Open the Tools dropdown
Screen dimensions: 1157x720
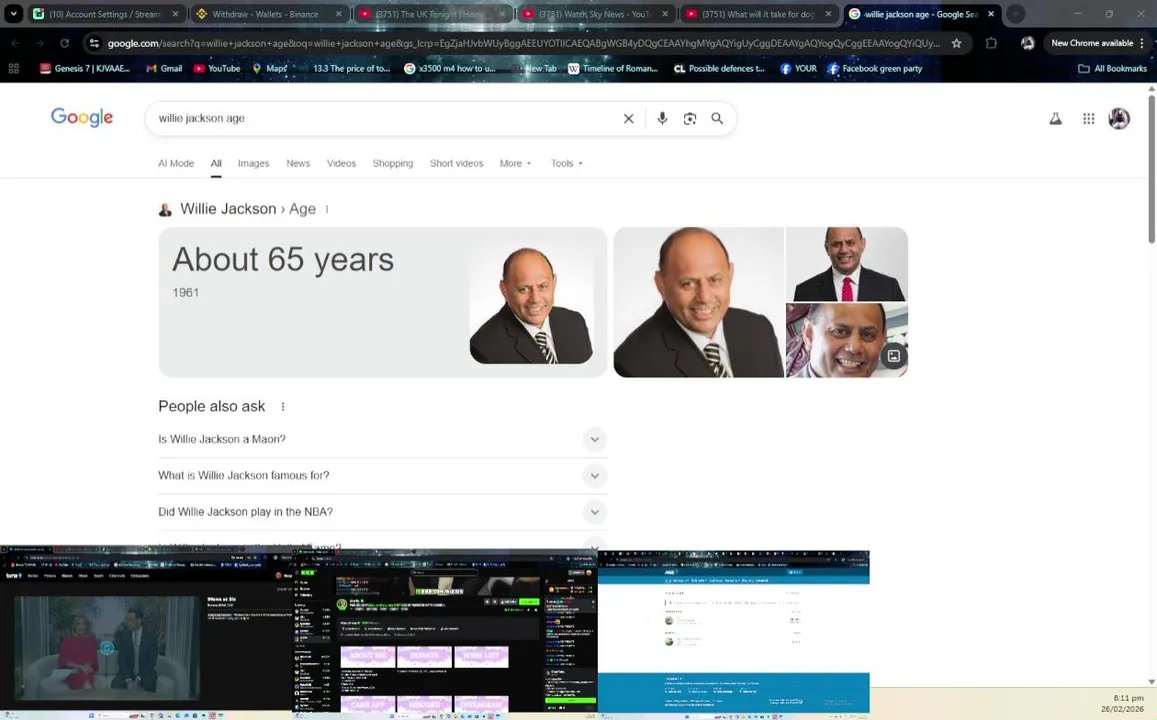tap(567, 163)
